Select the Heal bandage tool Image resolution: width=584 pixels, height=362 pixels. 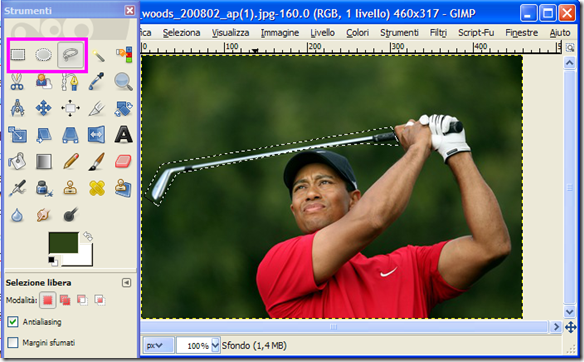[x=97, y=188]
